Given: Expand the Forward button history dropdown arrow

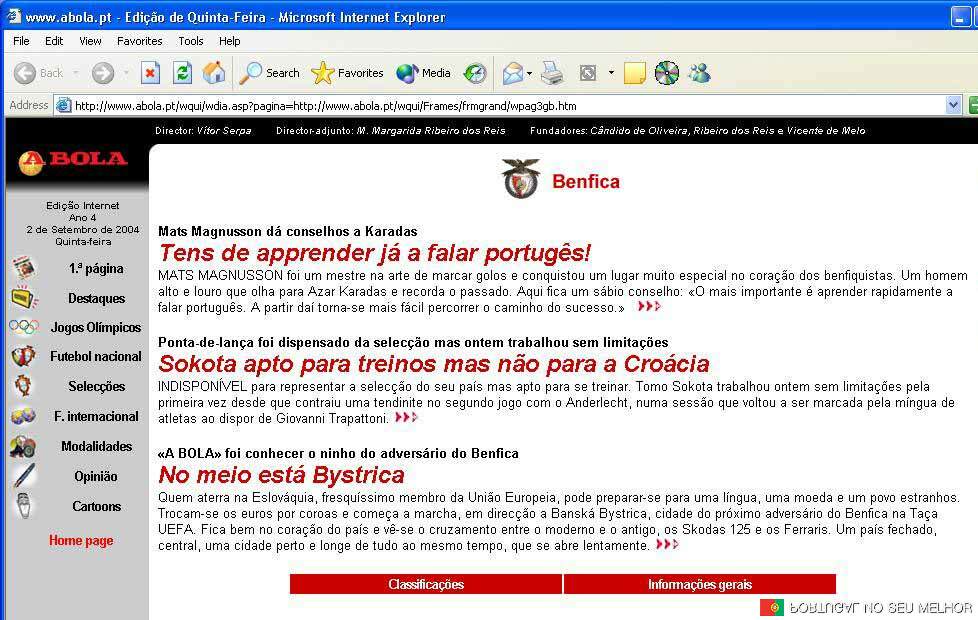Looking at the screenshot, I should 126,73.
